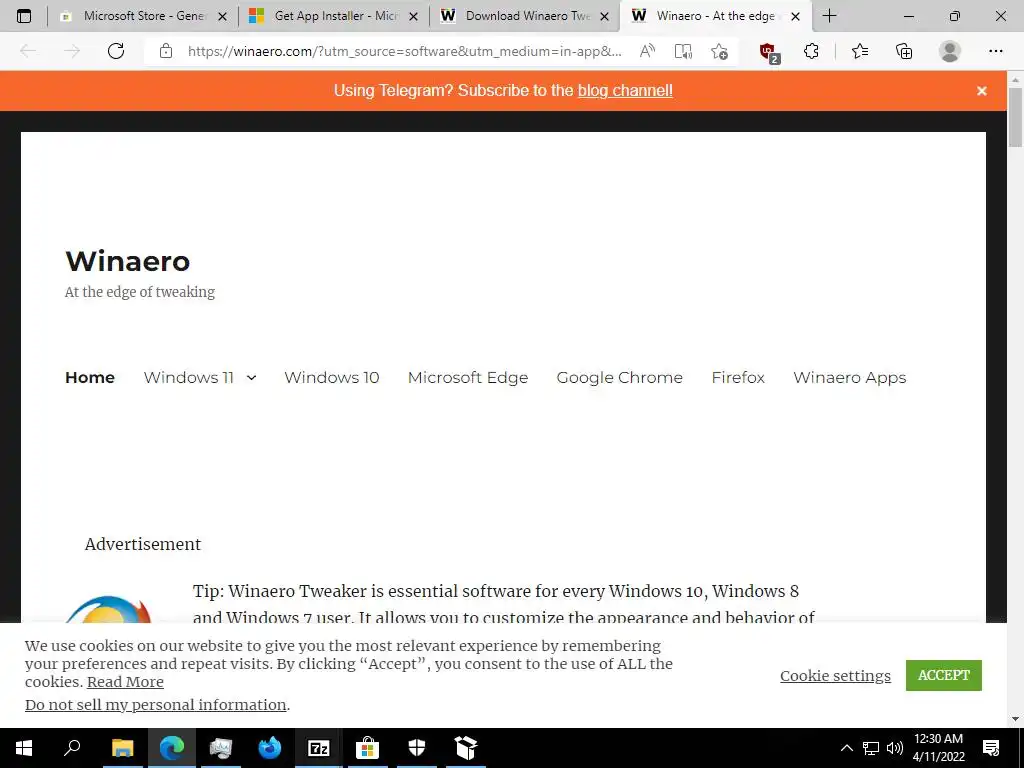Viewport: 1024px width, 768px height.
Task: Open the Collections panel
Action: tap(904, 51)
